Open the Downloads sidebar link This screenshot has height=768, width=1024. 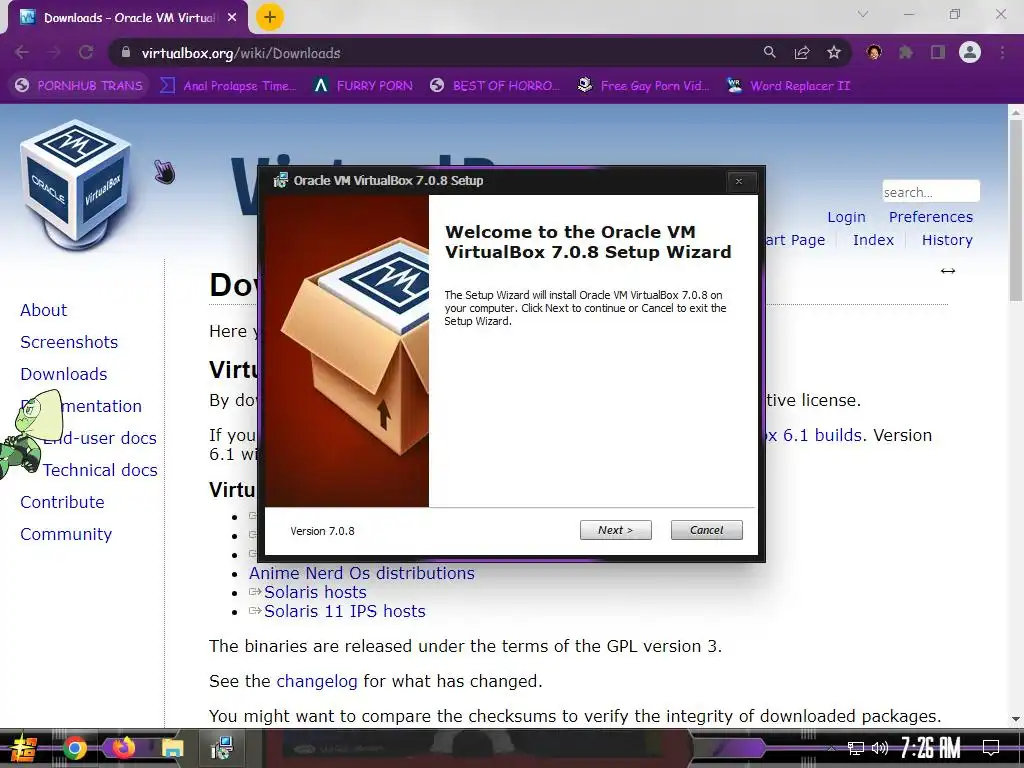point(63,374)
